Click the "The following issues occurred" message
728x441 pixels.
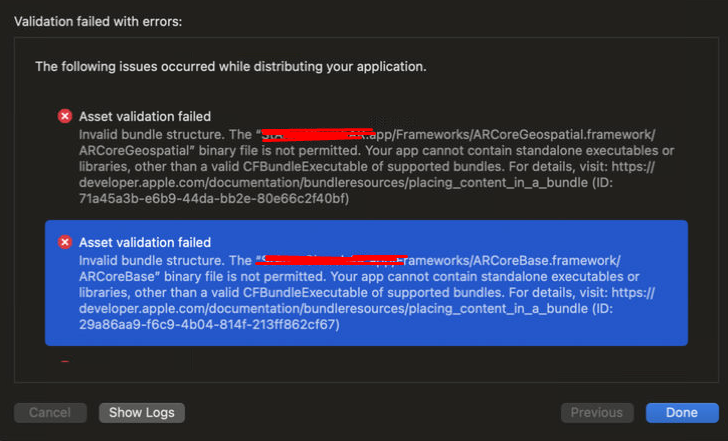tap(231, 67)
